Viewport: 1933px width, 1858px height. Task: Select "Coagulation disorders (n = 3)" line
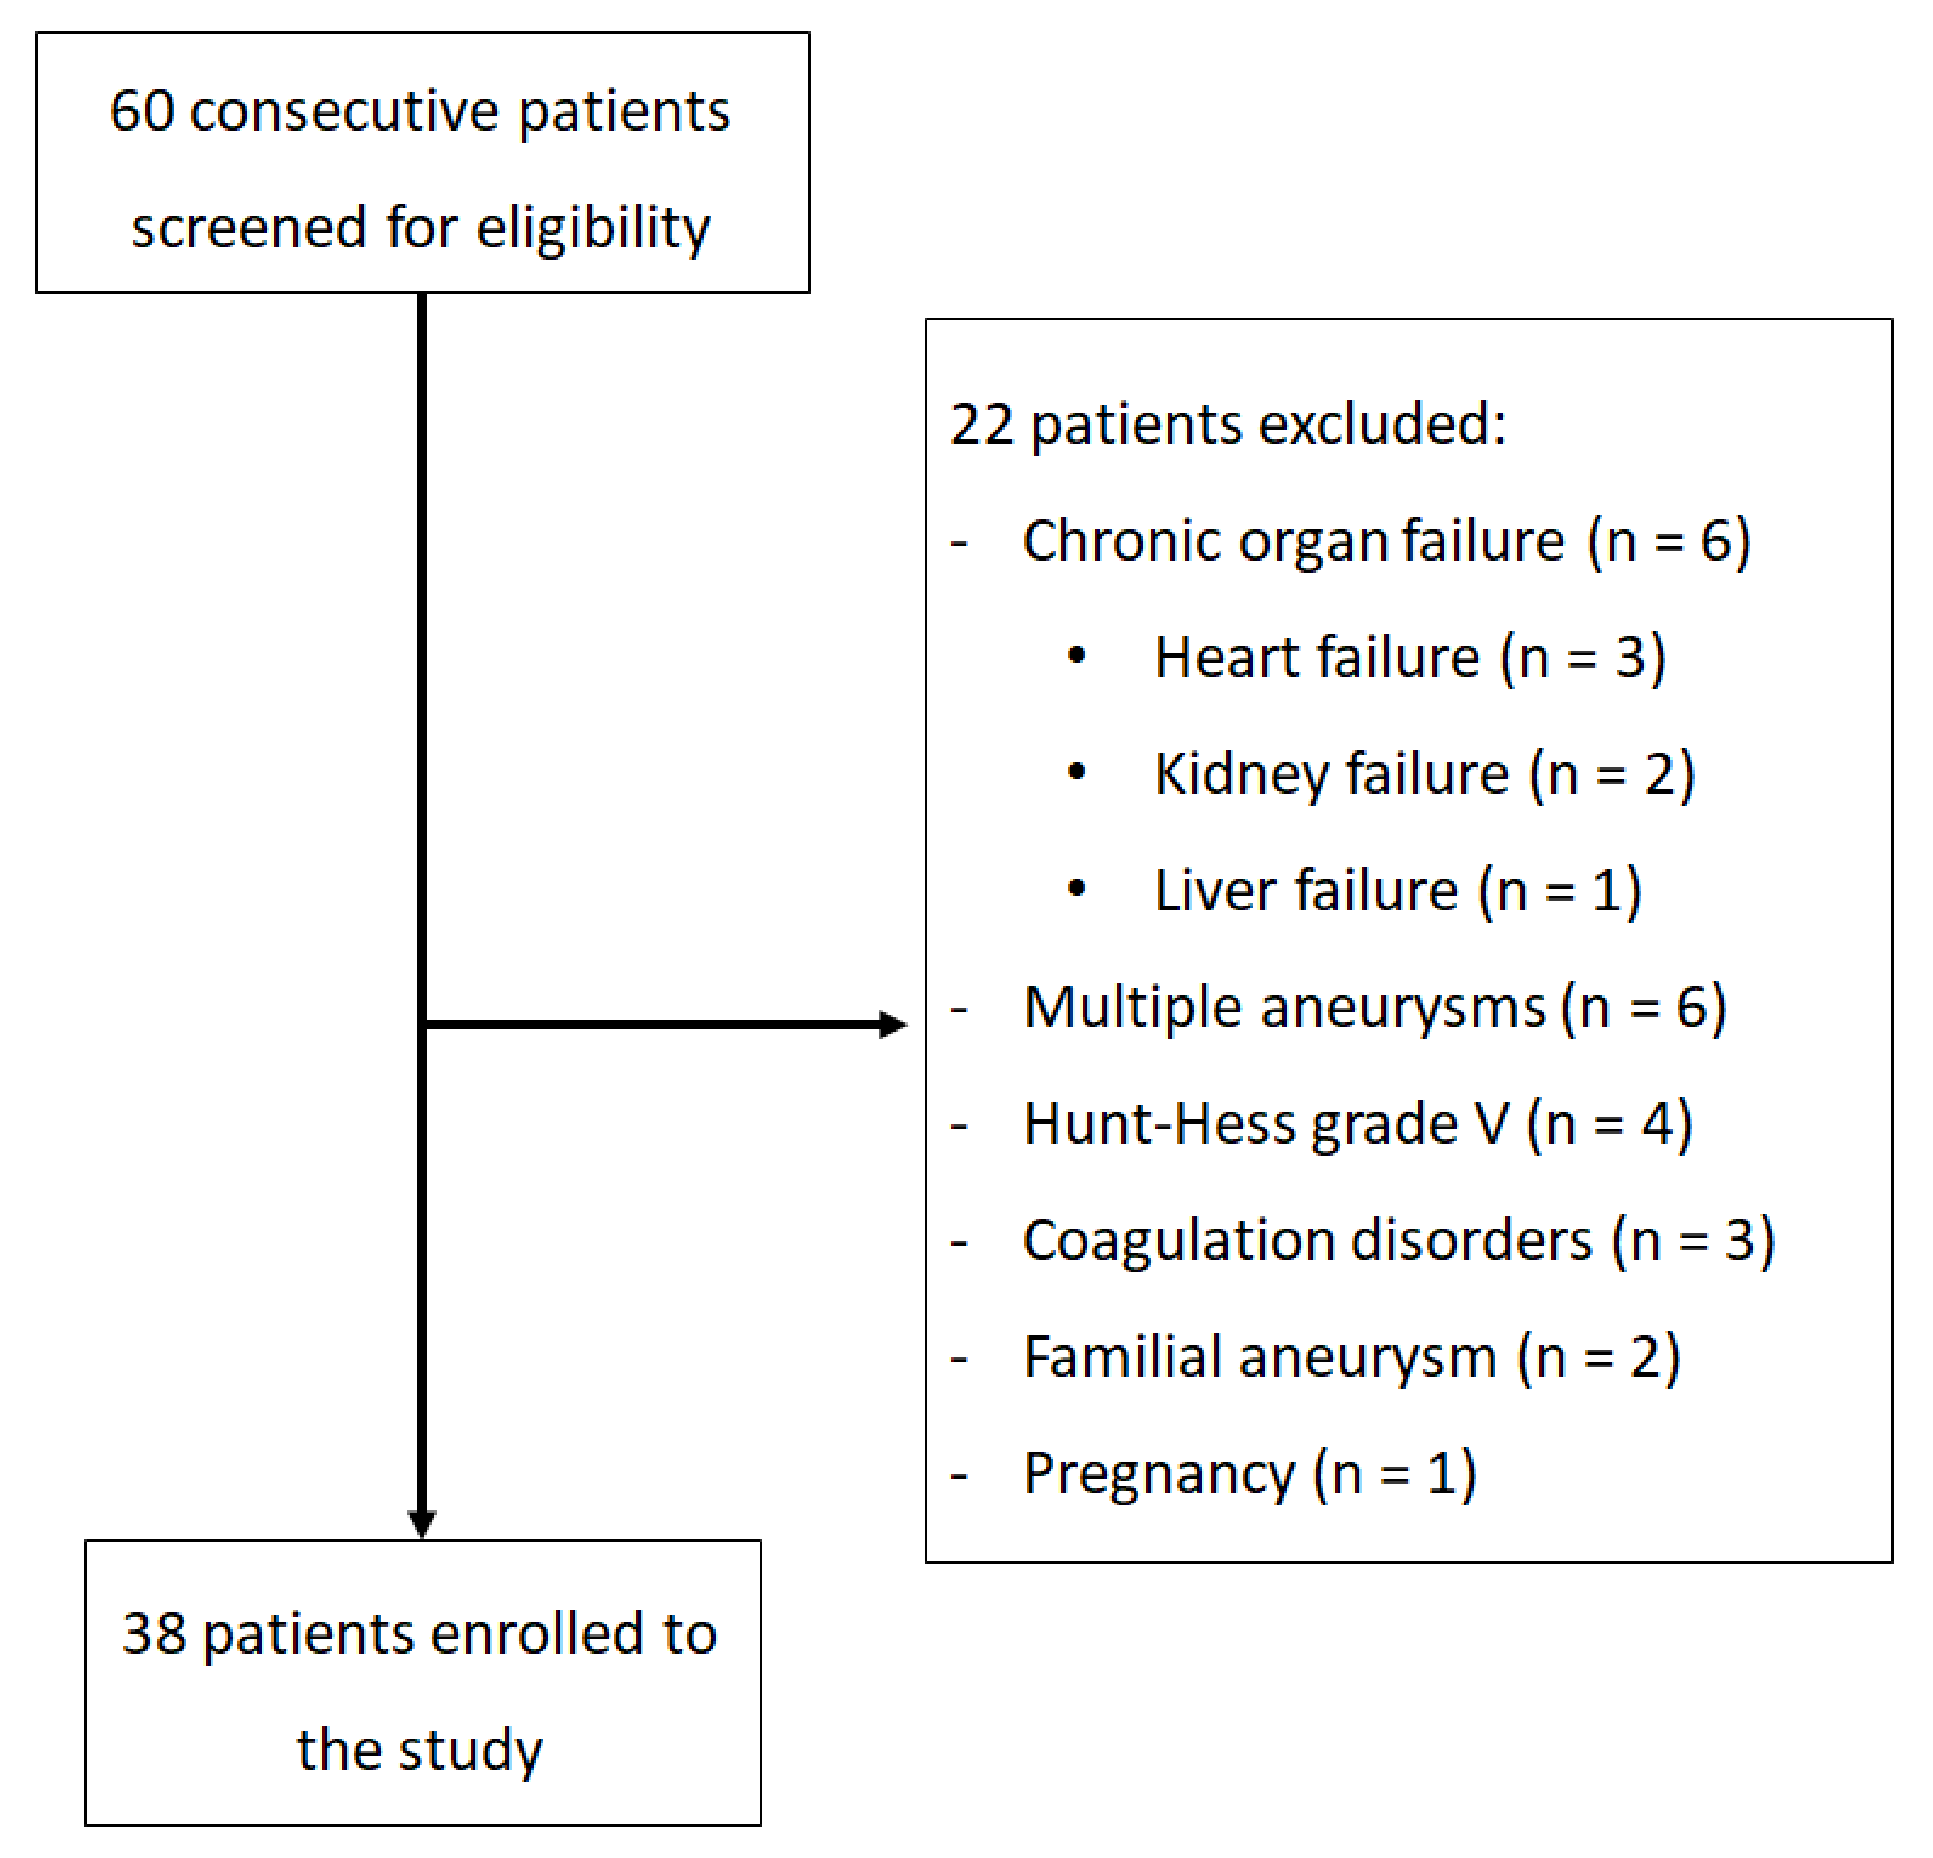click(x=1398, y=1241)
